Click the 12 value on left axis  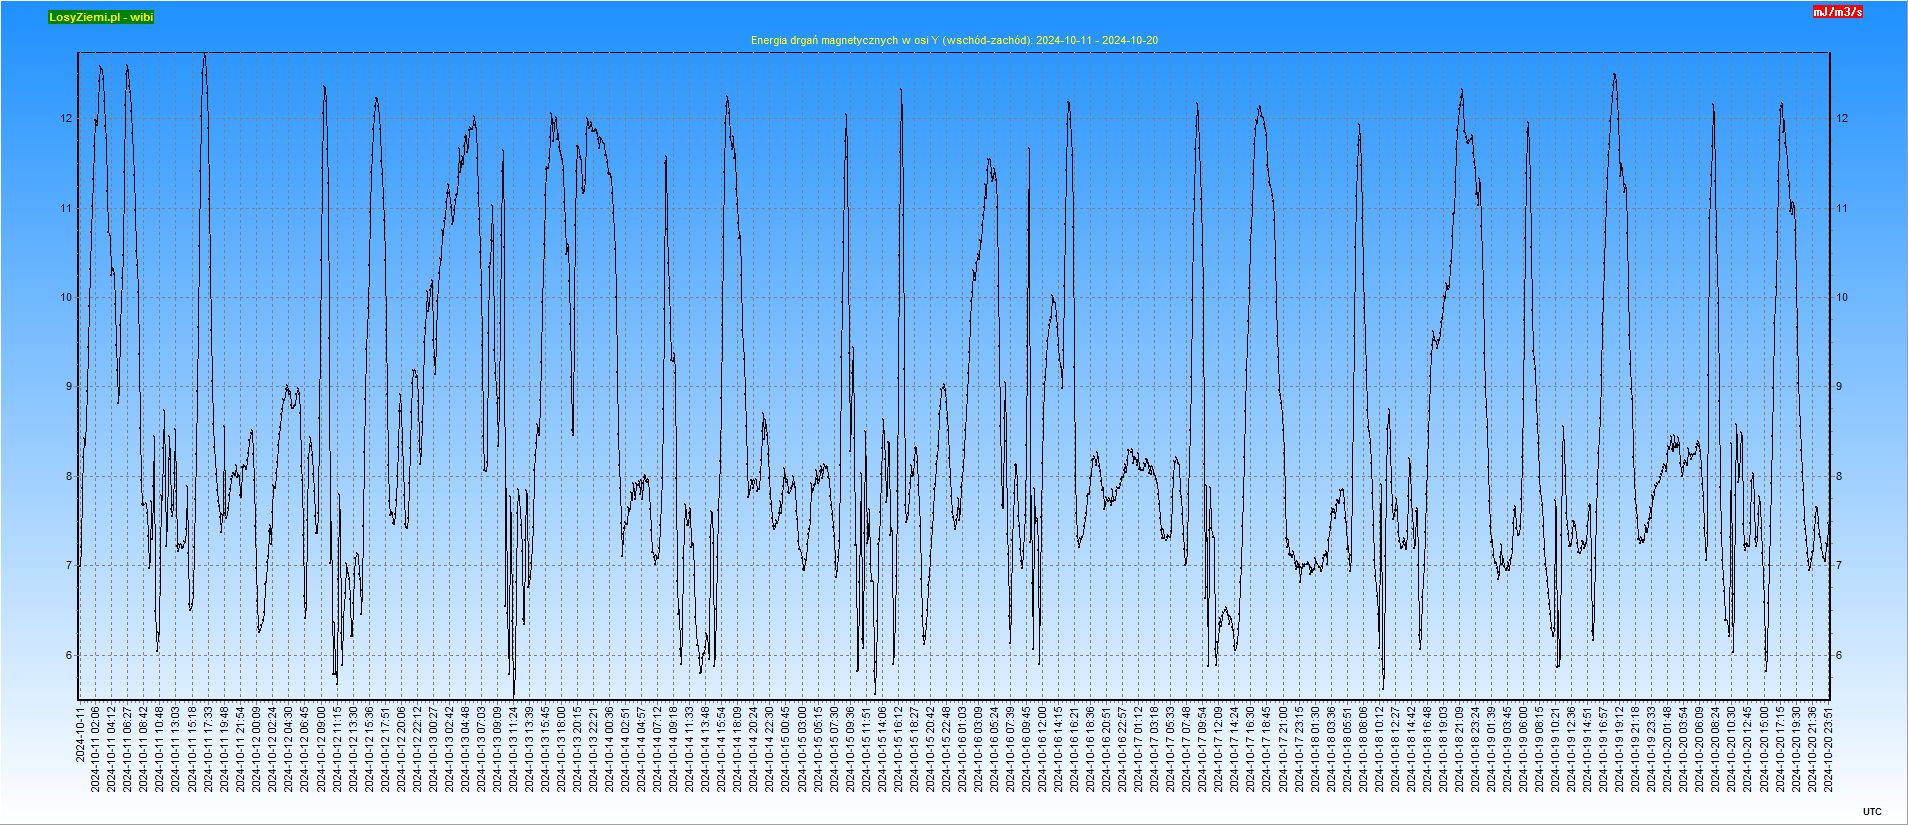67,119
